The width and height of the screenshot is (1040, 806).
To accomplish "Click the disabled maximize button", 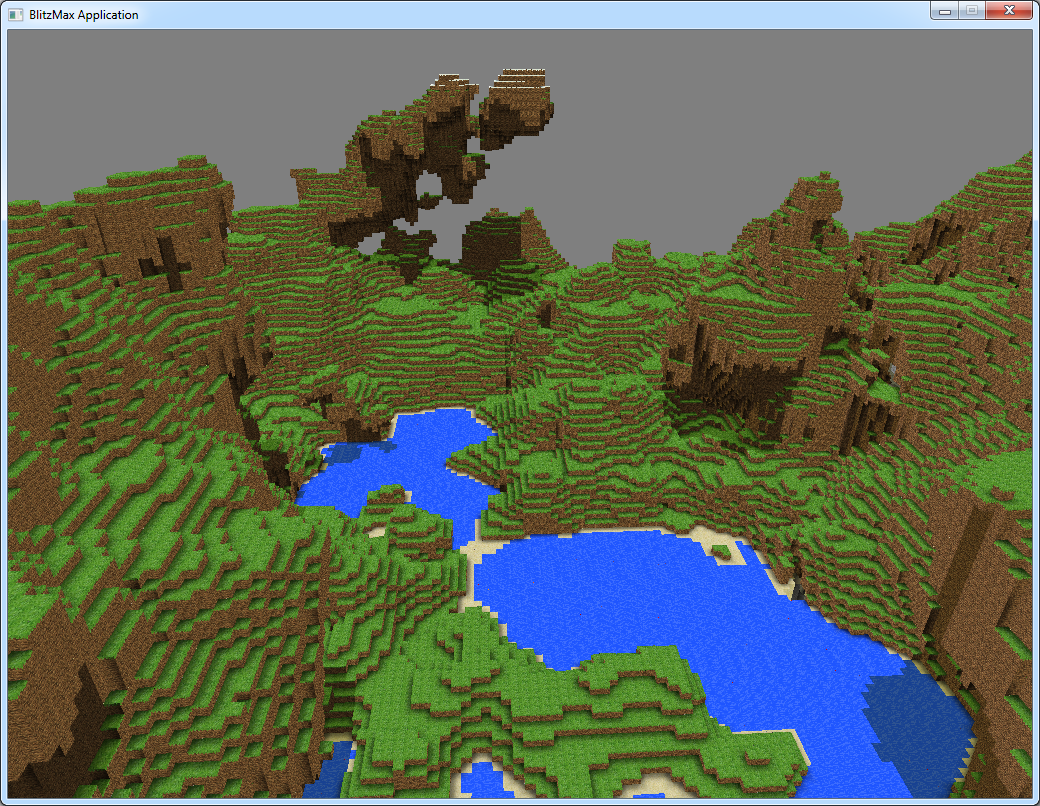I will (x=972, y=11).
